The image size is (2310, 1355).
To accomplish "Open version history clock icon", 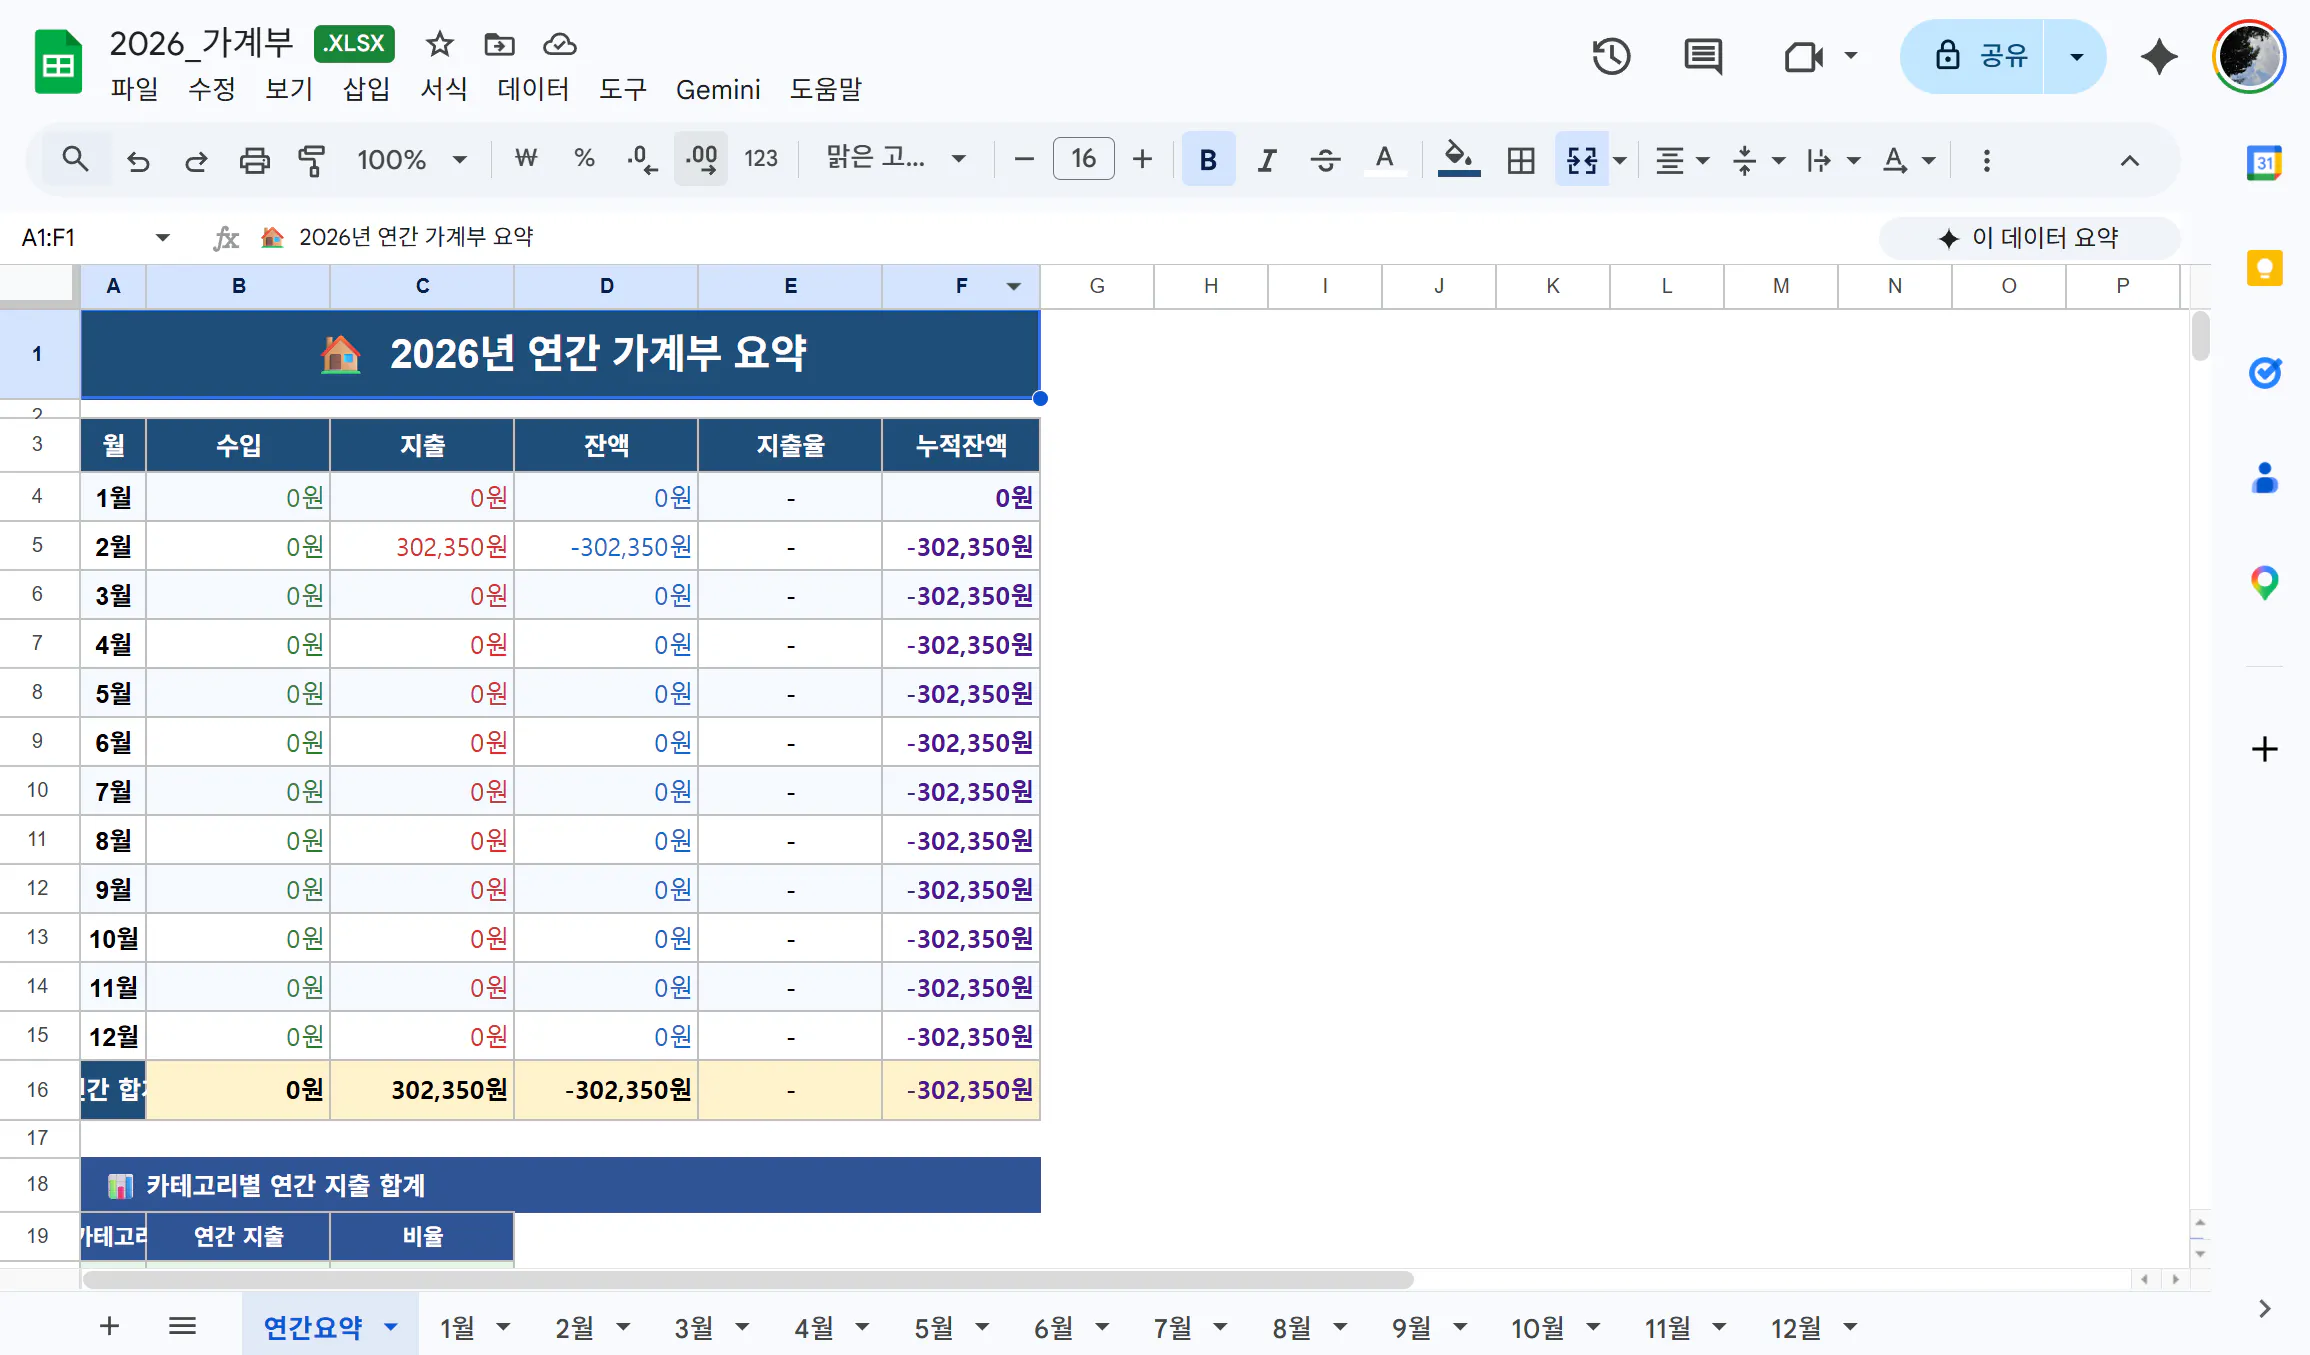I will coord(1611,57).
